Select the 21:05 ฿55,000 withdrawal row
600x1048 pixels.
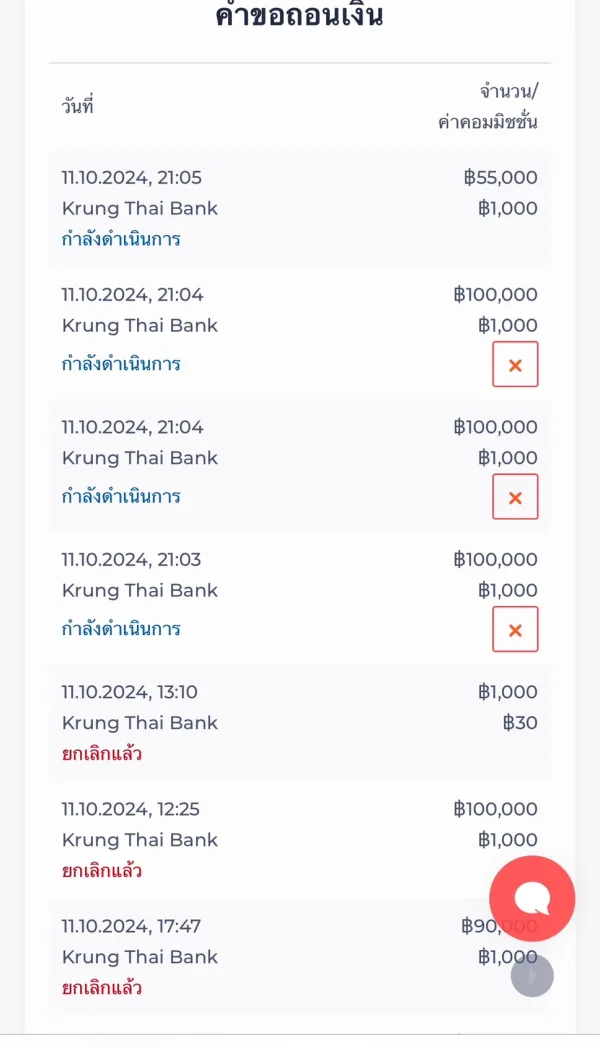pos(299,209)
